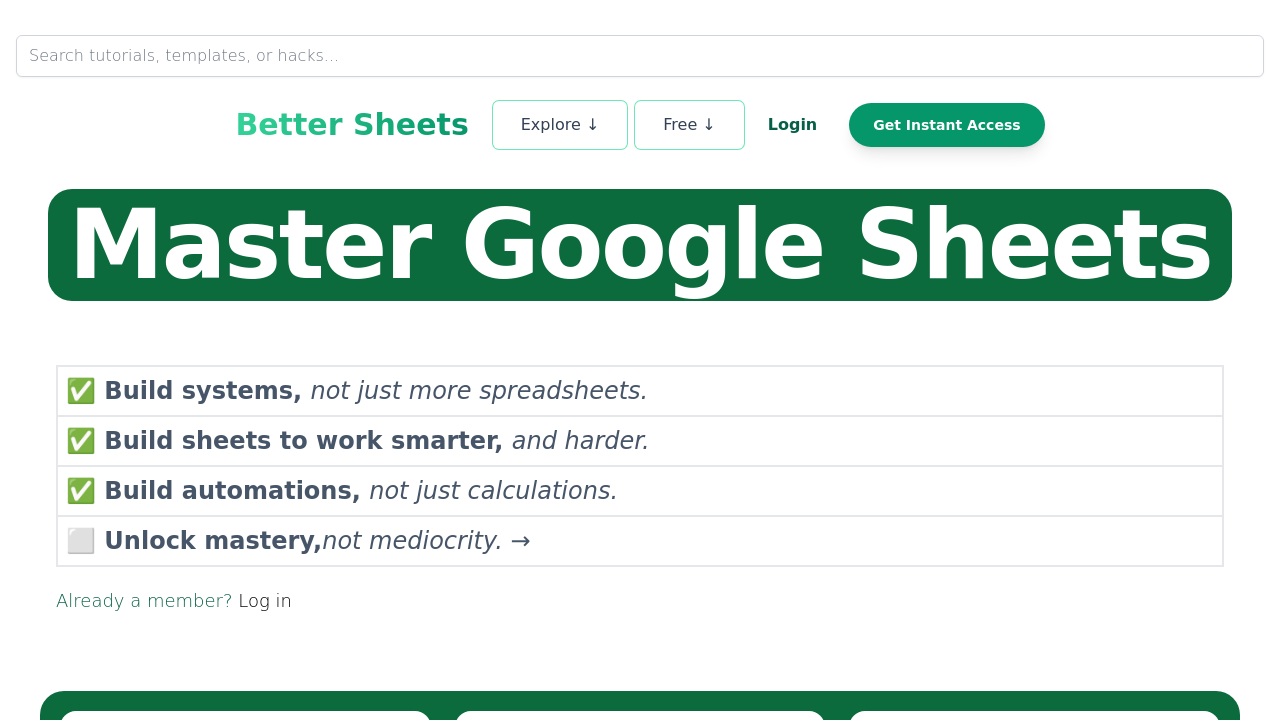Select Login from the navigation bar

point(792,124)
